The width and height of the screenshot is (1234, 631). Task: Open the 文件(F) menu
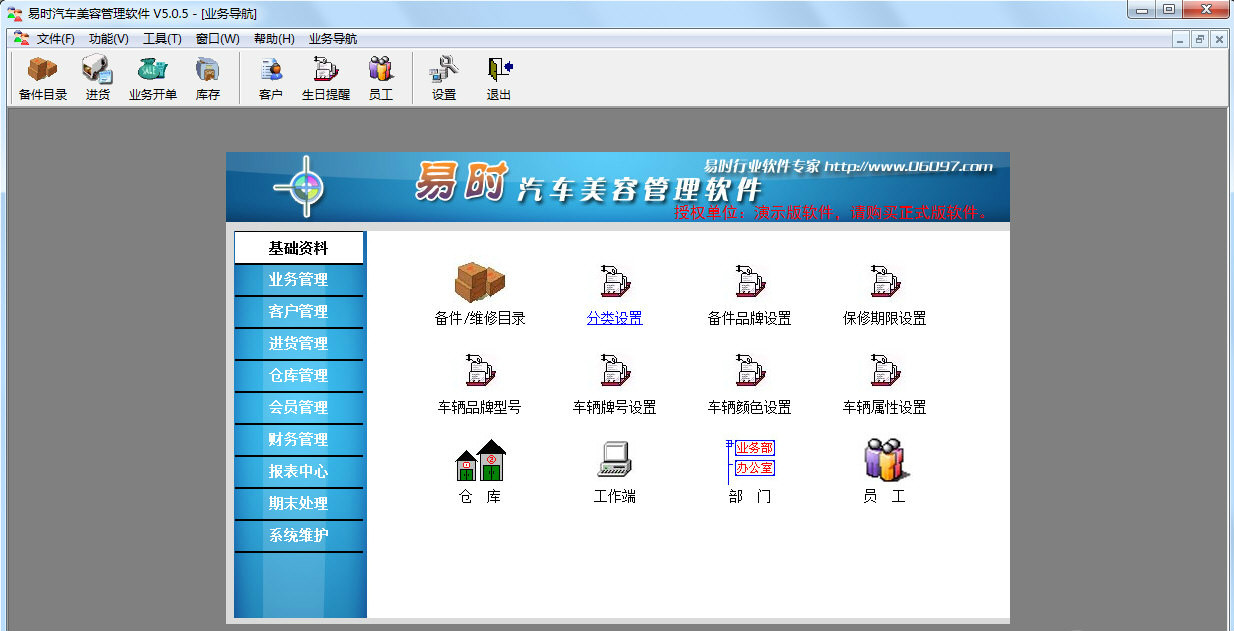click(56, 39)
